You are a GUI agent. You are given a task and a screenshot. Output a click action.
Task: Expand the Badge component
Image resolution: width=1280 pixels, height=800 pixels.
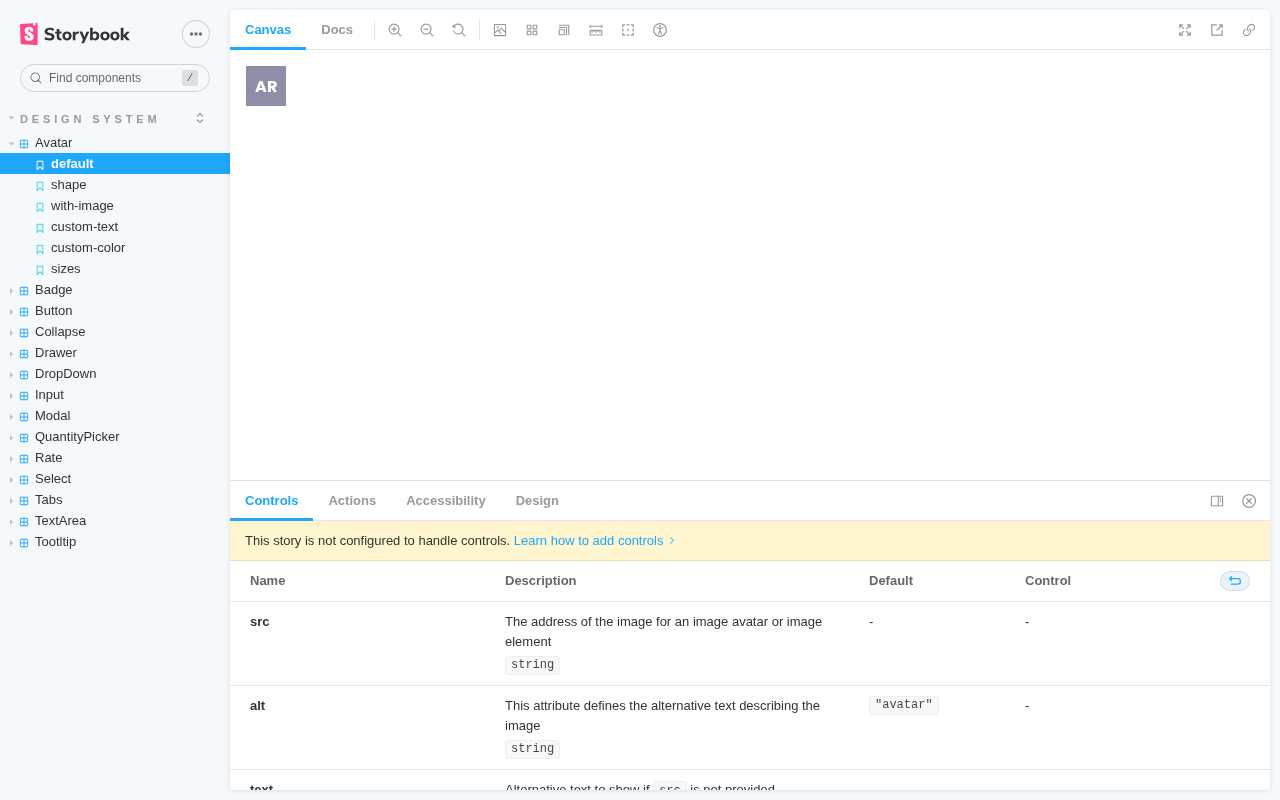point(53,290)
